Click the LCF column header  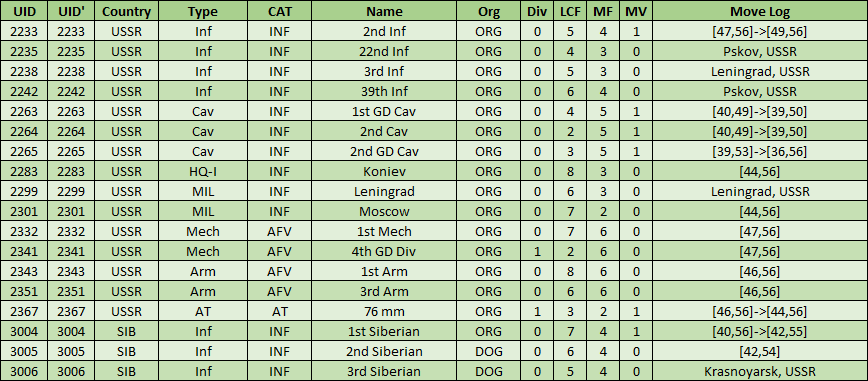pos(570,12)
